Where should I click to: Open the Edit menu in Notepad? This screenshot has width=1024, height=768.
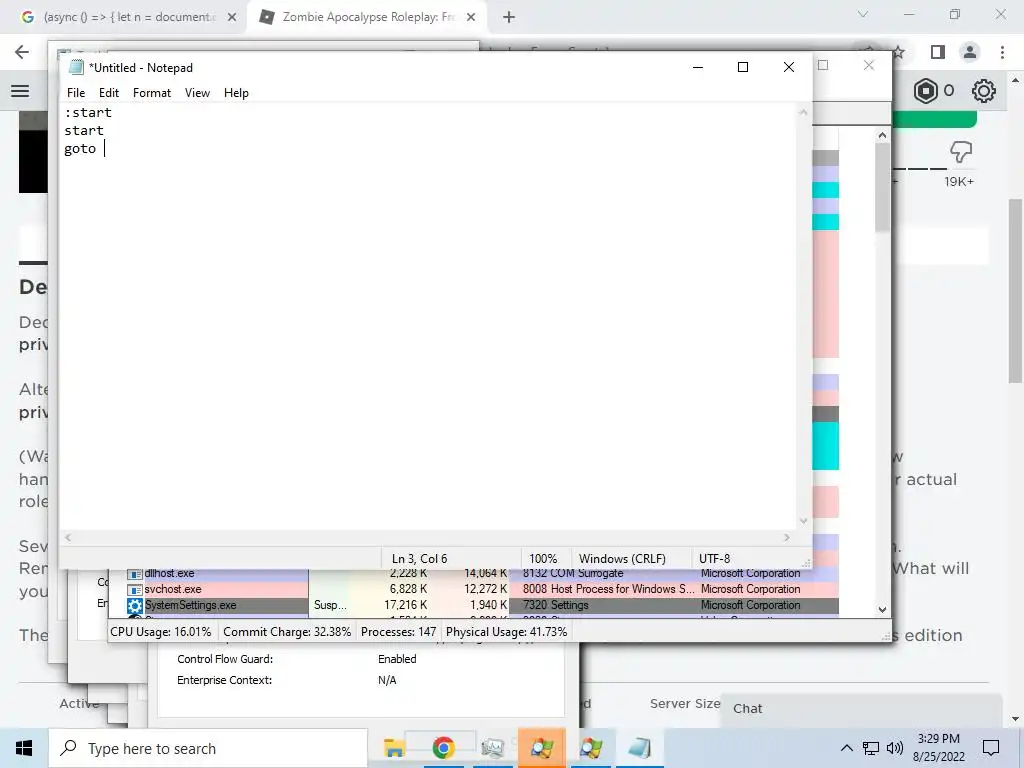point(108,93)
